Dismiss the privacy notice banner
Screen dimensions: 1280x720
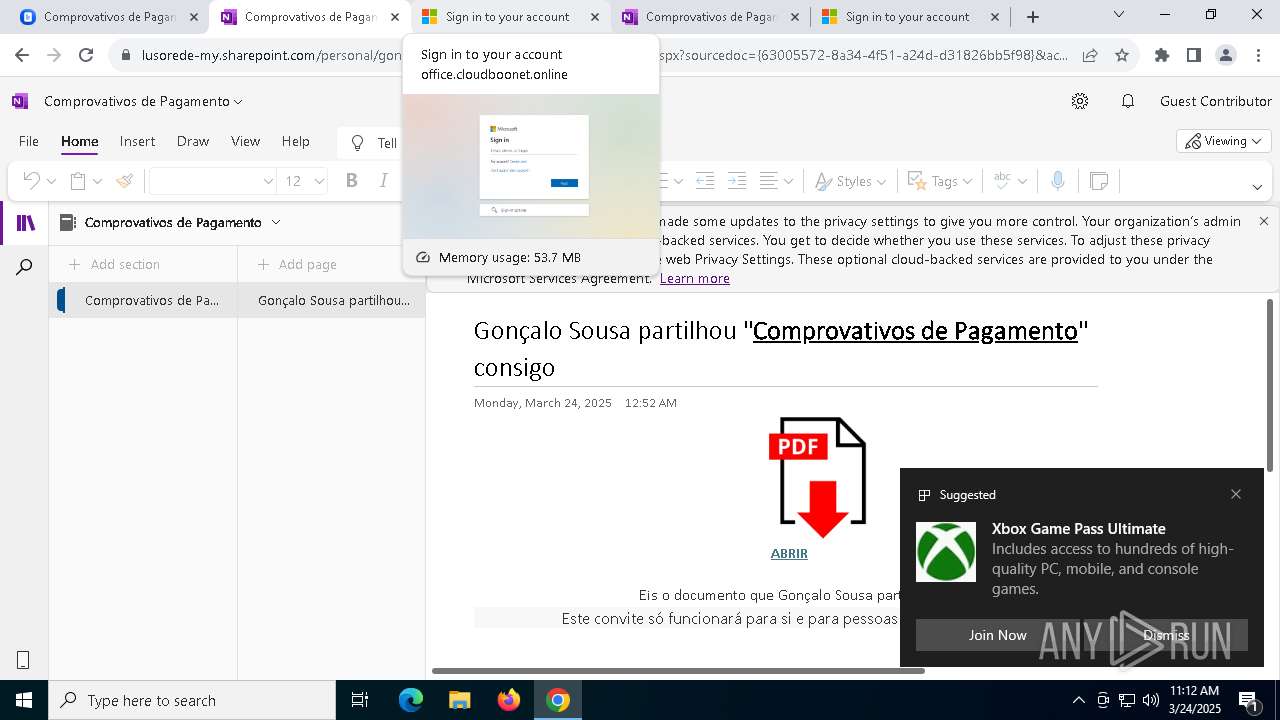pos(1264,221)
